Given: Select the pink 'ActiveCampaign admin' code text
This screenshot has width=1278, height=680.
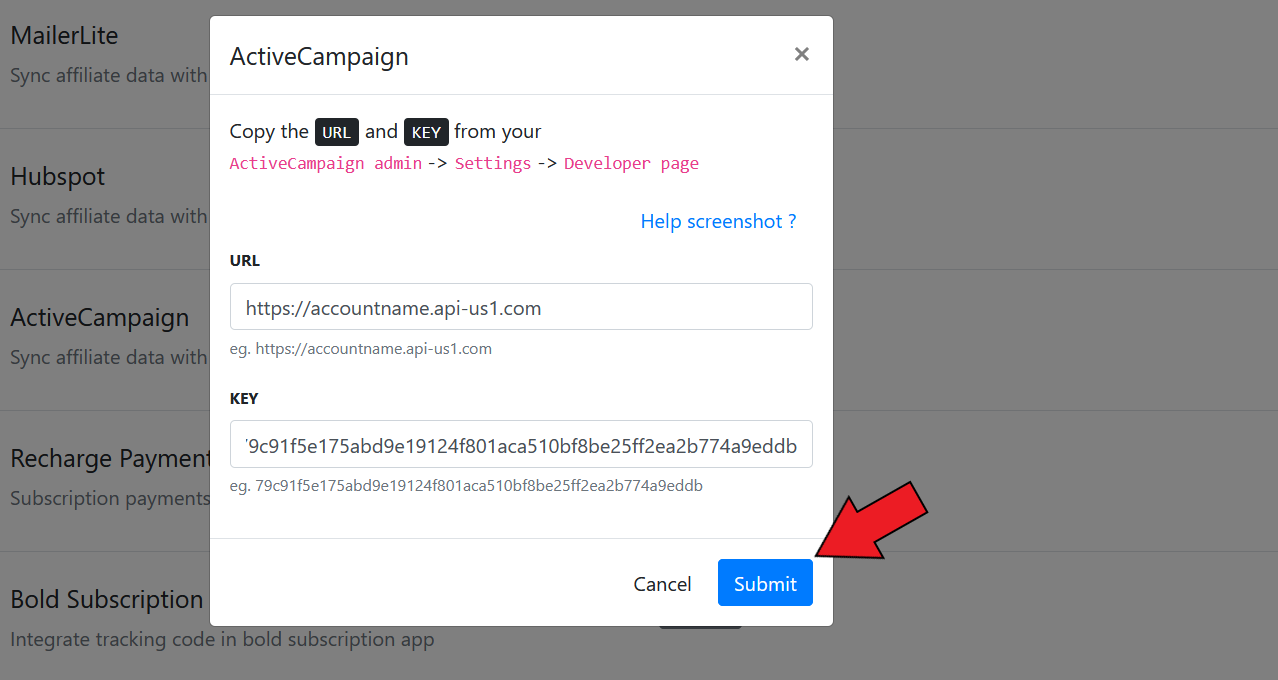Looking at the screenshot, I should coord(326,163).
